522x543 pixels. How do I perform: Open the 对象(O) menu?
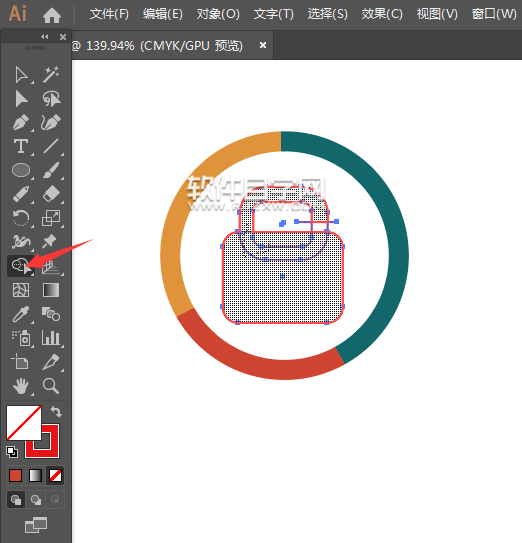point(218,14)
